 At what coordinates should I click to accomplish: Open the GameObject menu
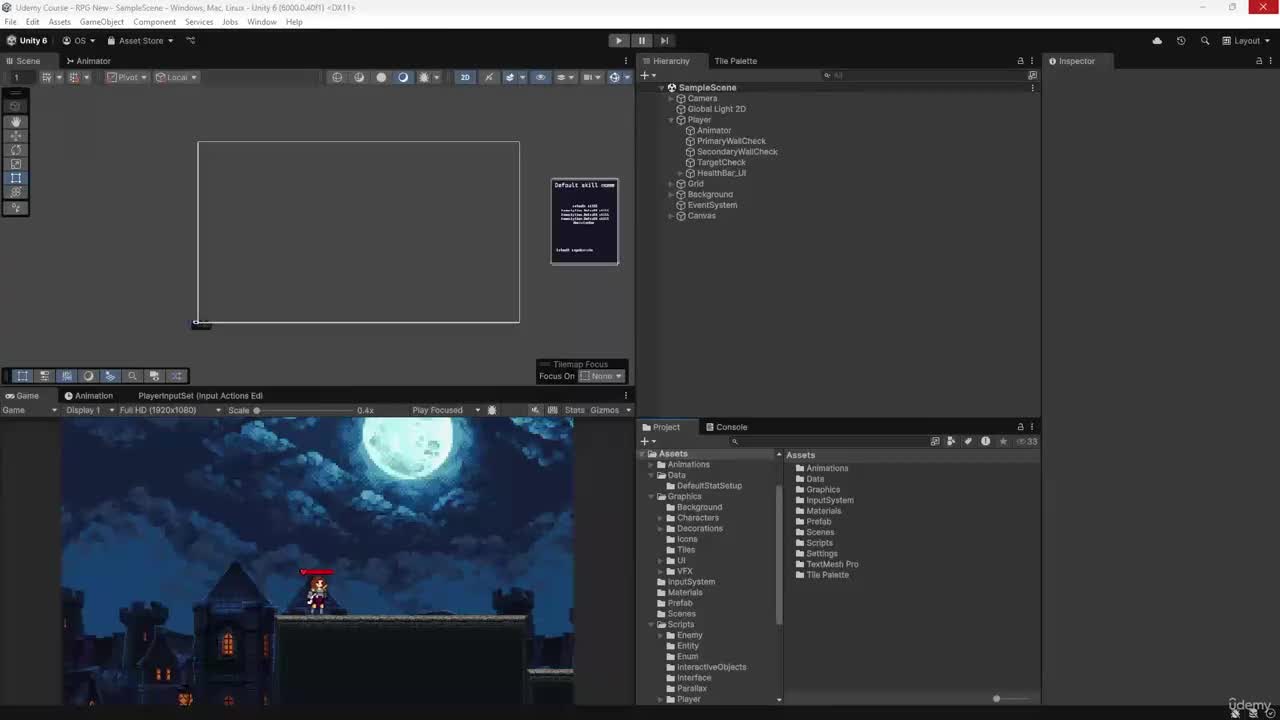(101, 22)
